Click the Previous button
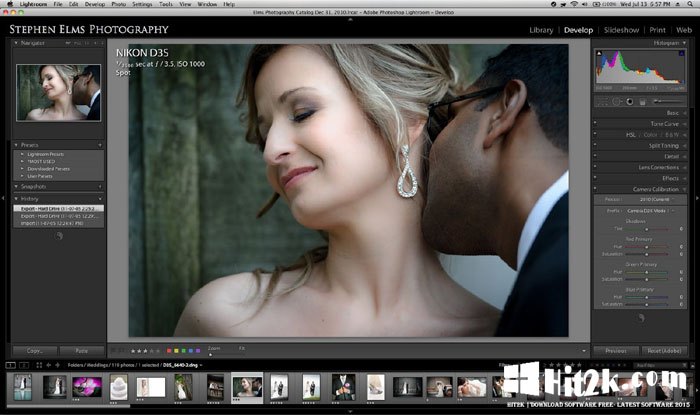This screenshot has height=415, width=700. 616,351
